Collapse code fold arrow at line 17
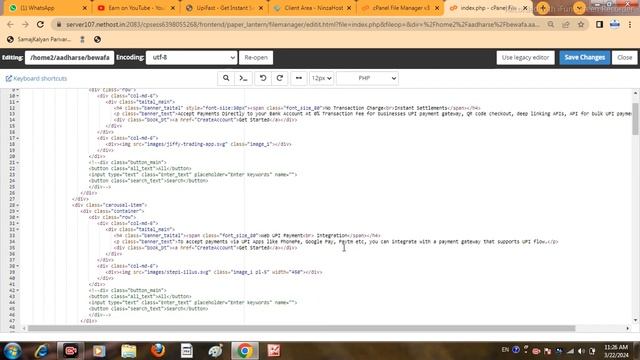Image resolution: width=640 pixels, height=360 pixels. (x=18, y=138)
